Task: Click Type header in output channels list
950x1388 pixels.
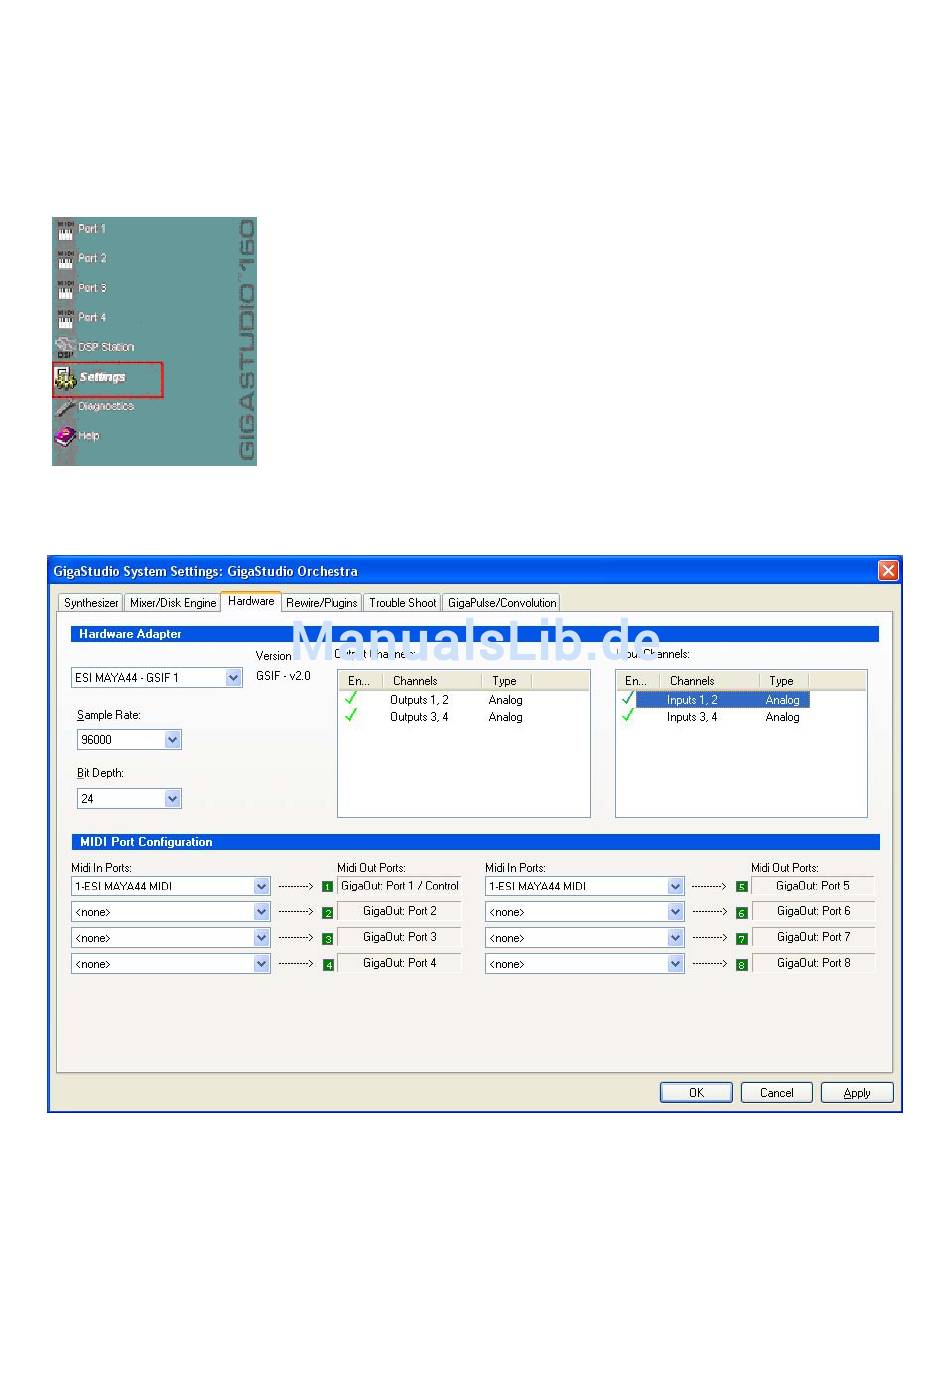Action: pos(507,681)
